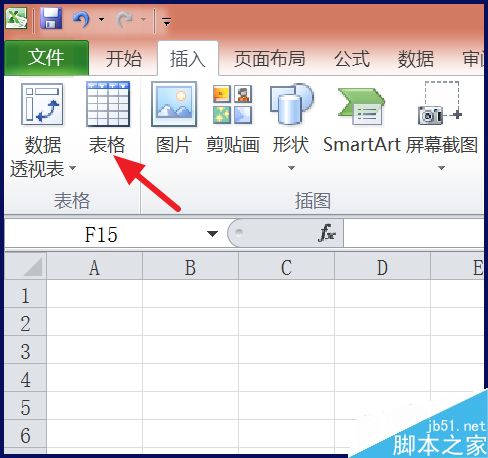Insert a 图片 picture

click(174, 118)
